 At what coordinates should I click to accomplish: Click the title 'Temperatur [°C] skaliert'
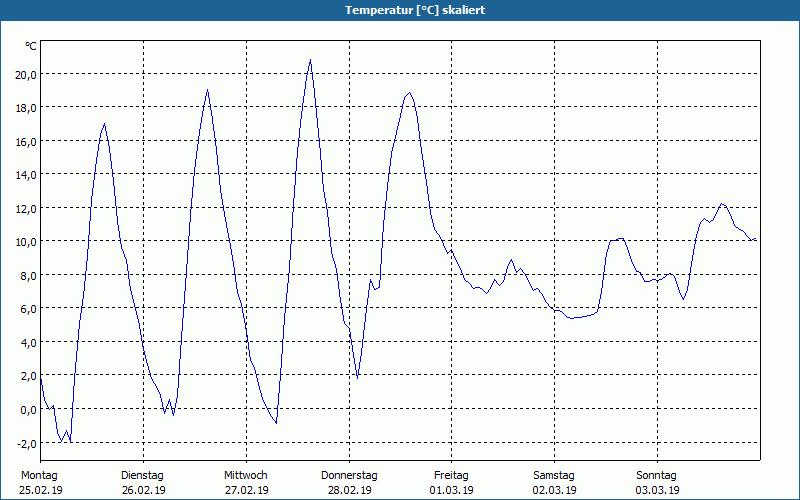(x=415, y=10)
